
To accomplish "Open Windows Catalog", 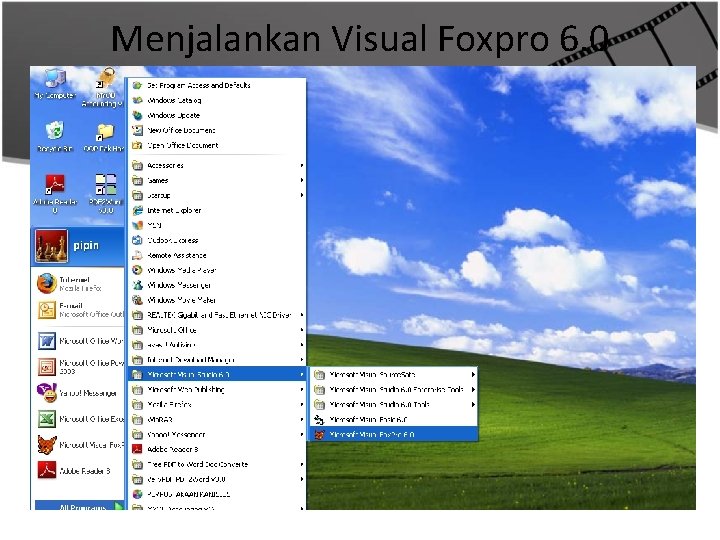I will [216, 100].
